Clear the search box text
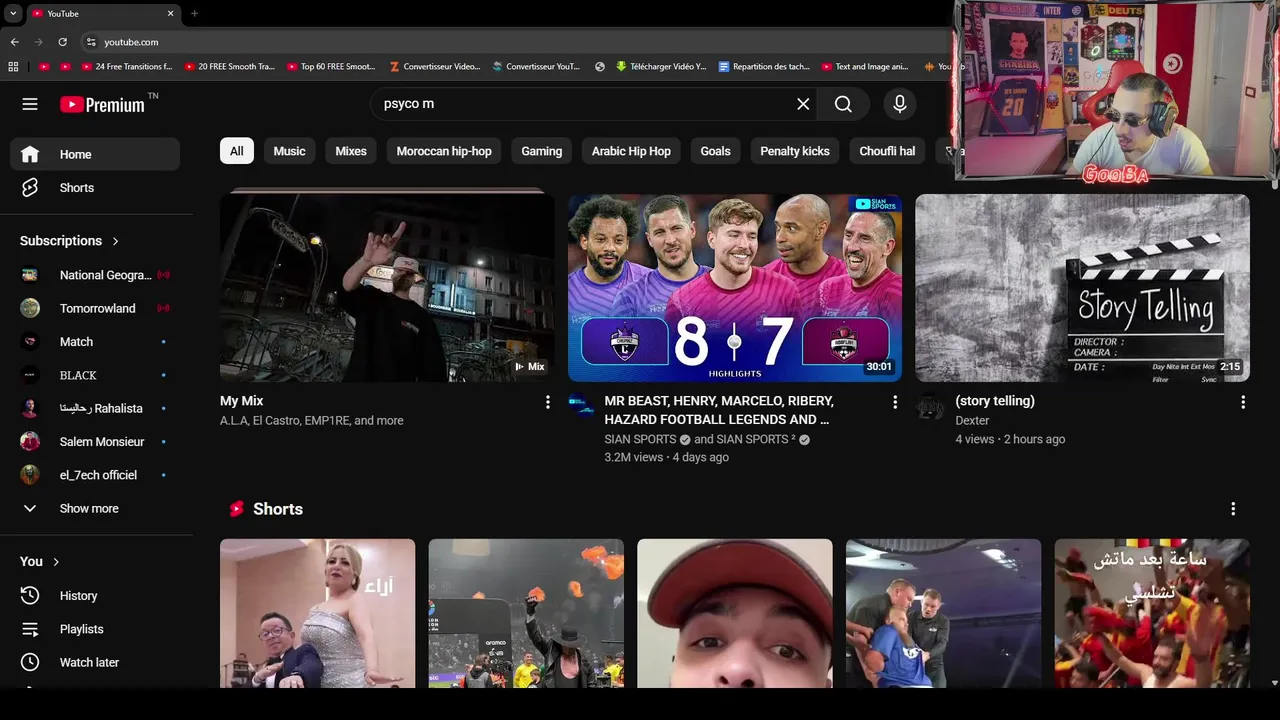Image resolution: width=1280 pixels, height=720 pixels. (803, 104)
